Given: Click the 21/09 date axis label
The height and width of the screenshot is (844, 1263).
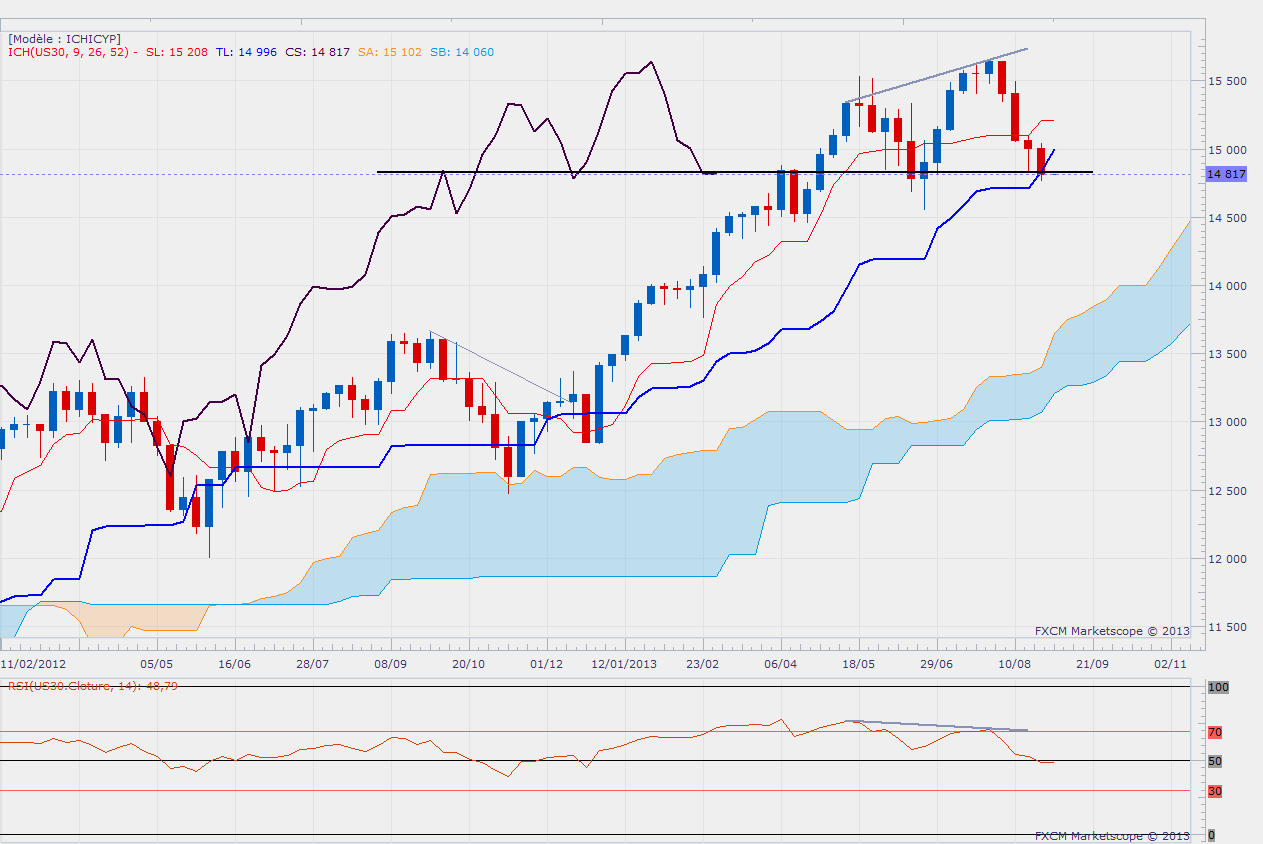Looking at the screenshot, I should (x=1092, y=663).
